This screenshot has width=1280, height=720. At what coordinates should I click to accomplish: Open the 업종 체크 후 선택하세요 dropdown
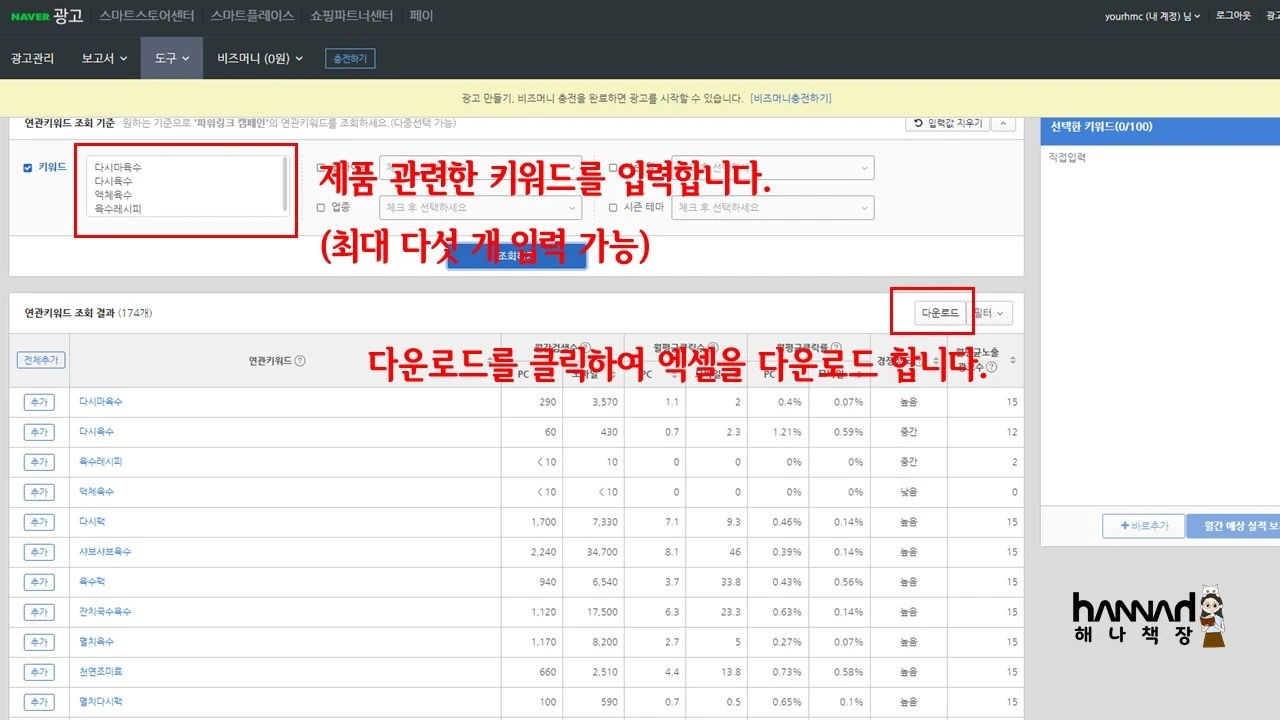[480, 207]
